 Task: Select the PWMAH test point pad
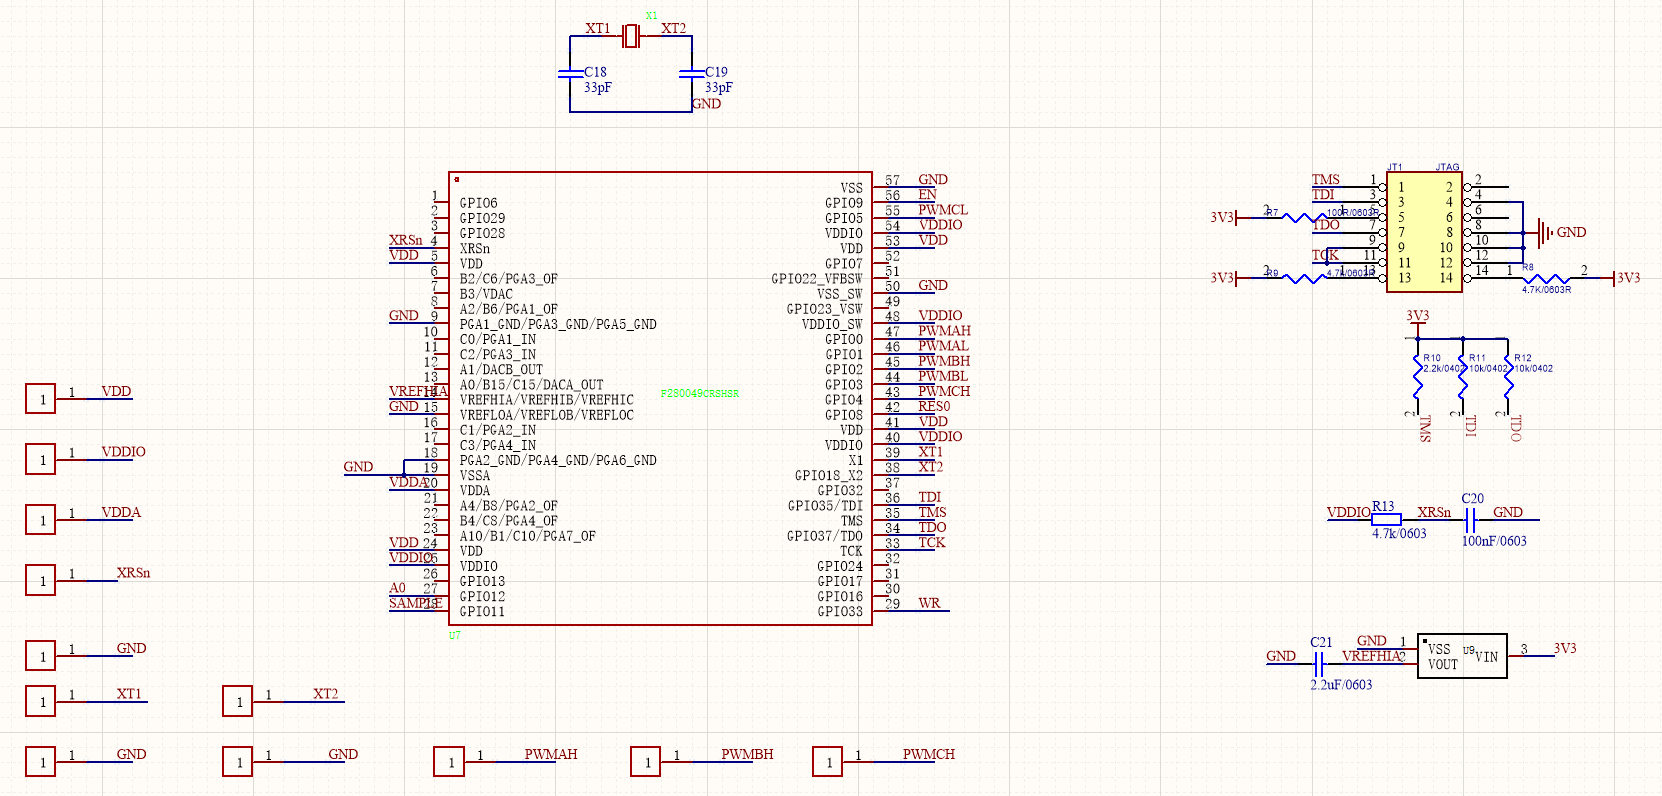click(449, 762)
